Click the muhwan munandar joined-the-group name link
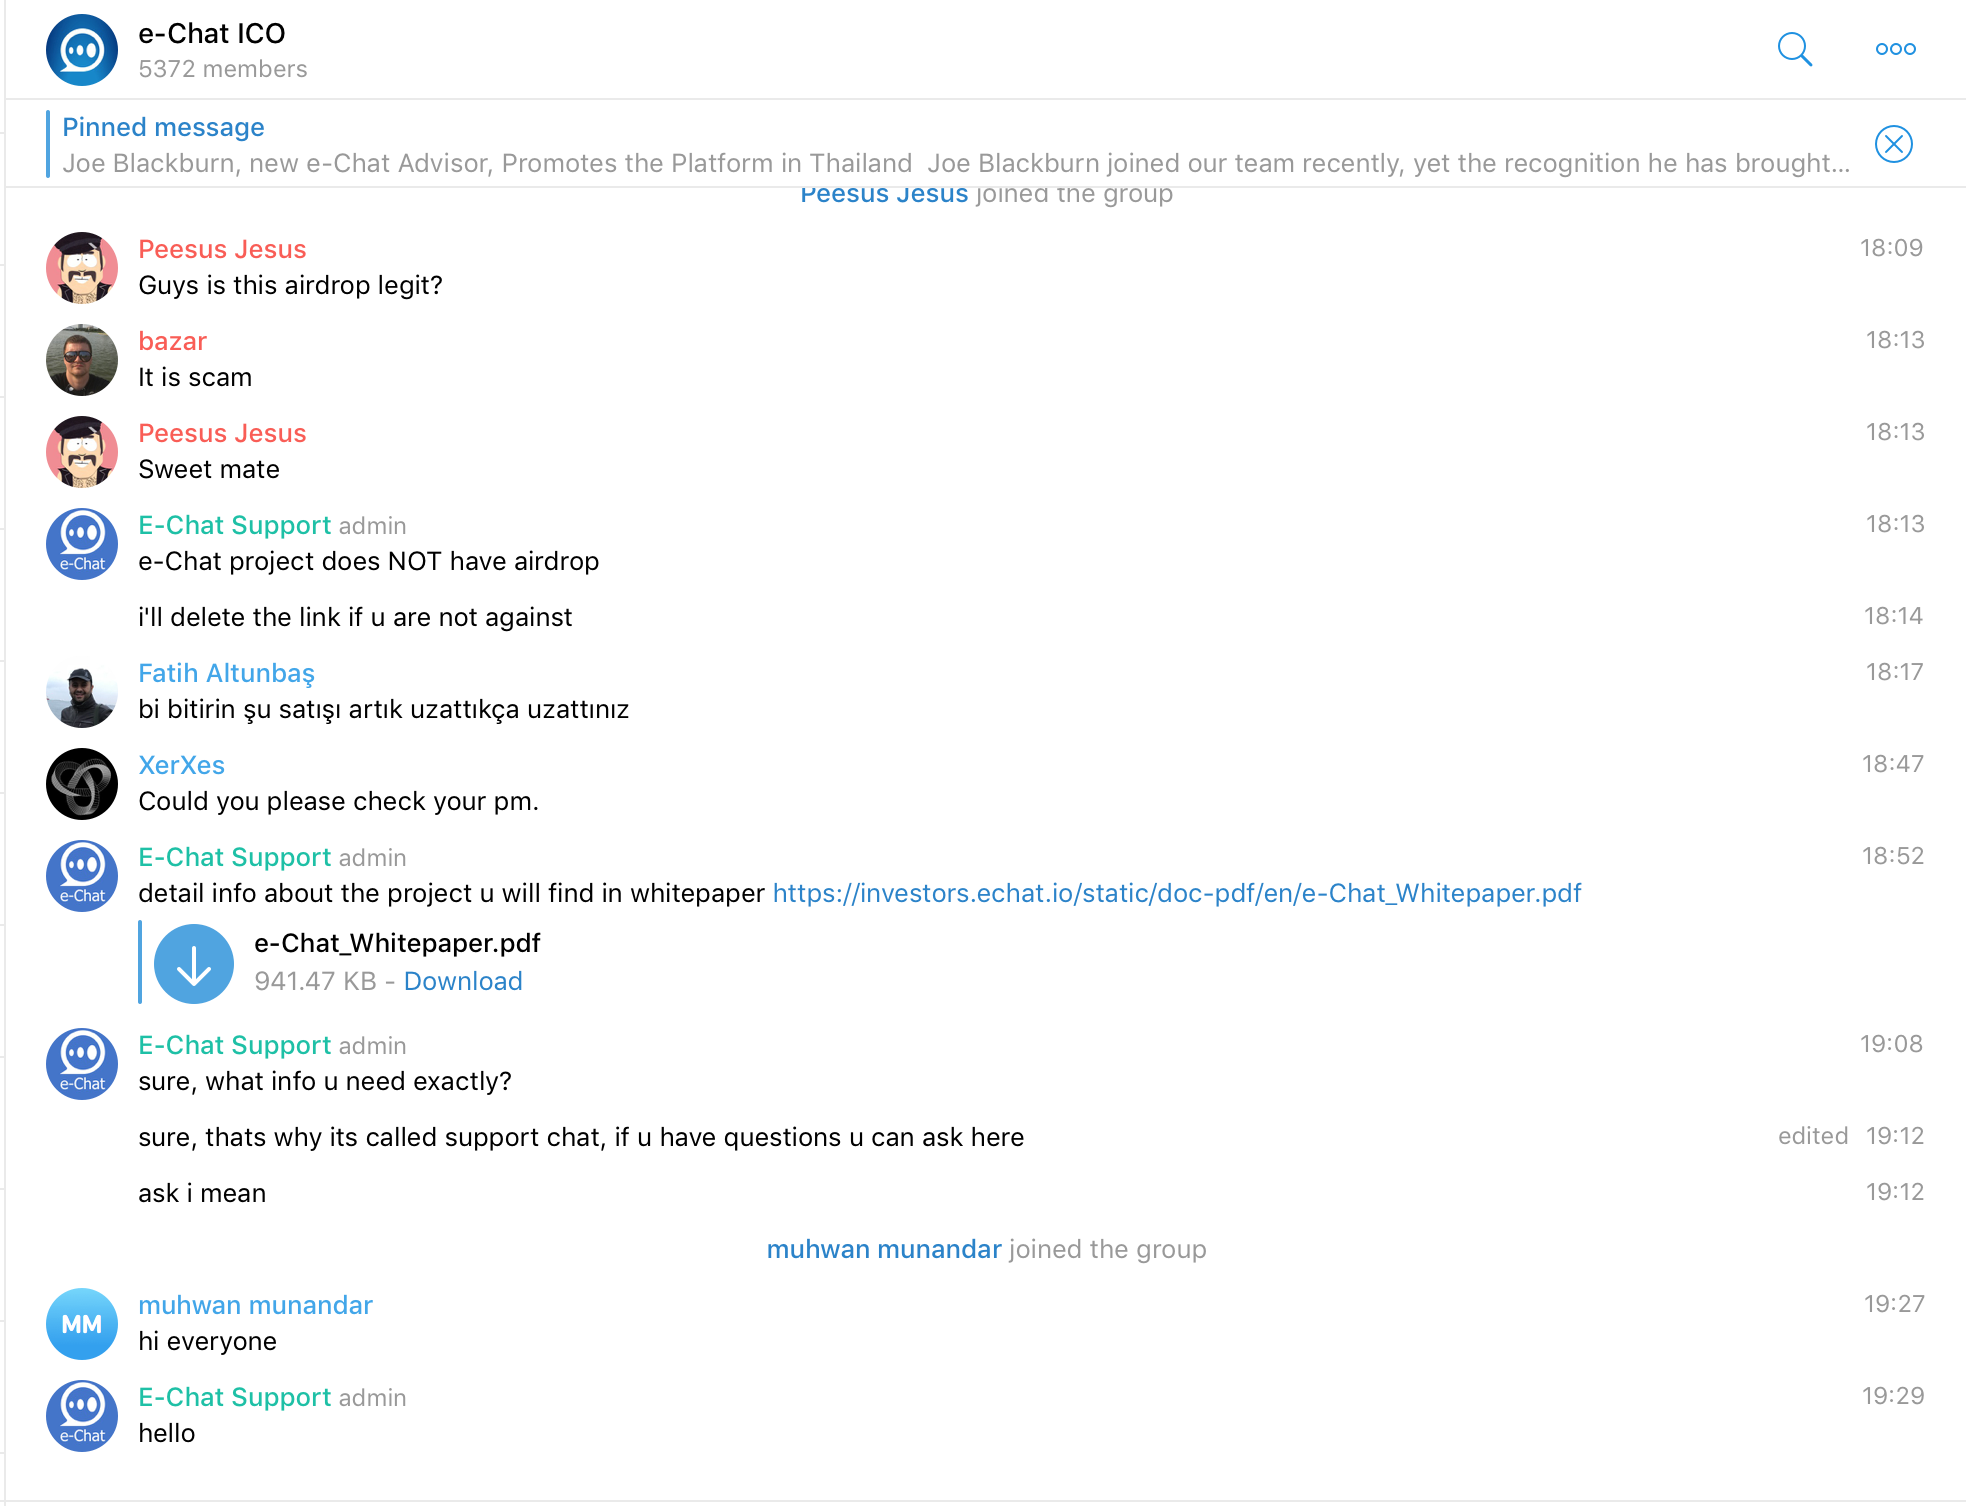The image size is (1966, 1506). 884,1249
